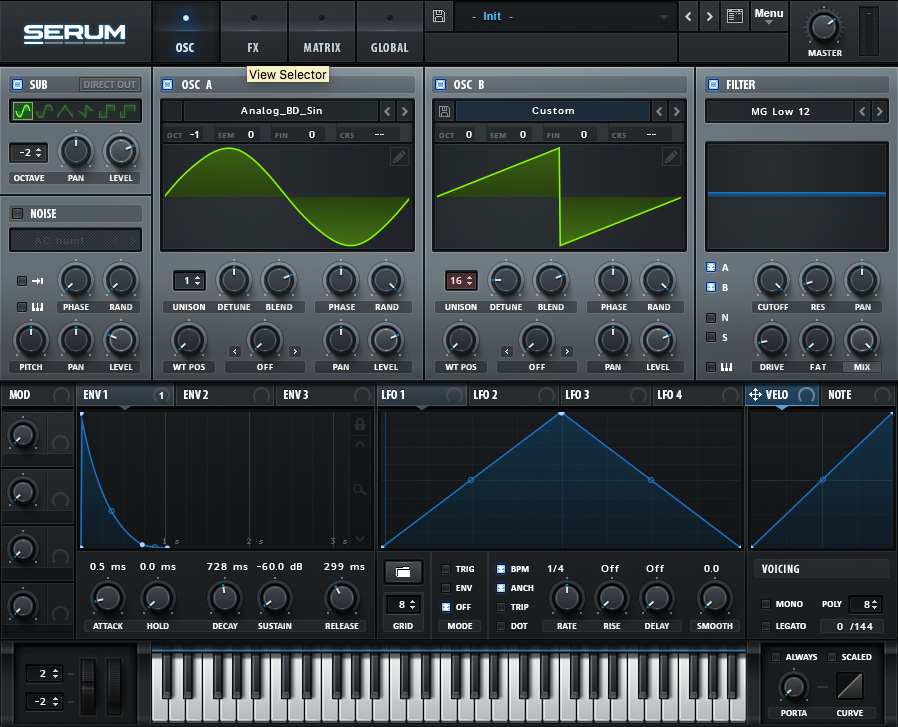898x727 pixels.
Task: Click the VELO drag-assign cross icon
Action: [755, 395]
